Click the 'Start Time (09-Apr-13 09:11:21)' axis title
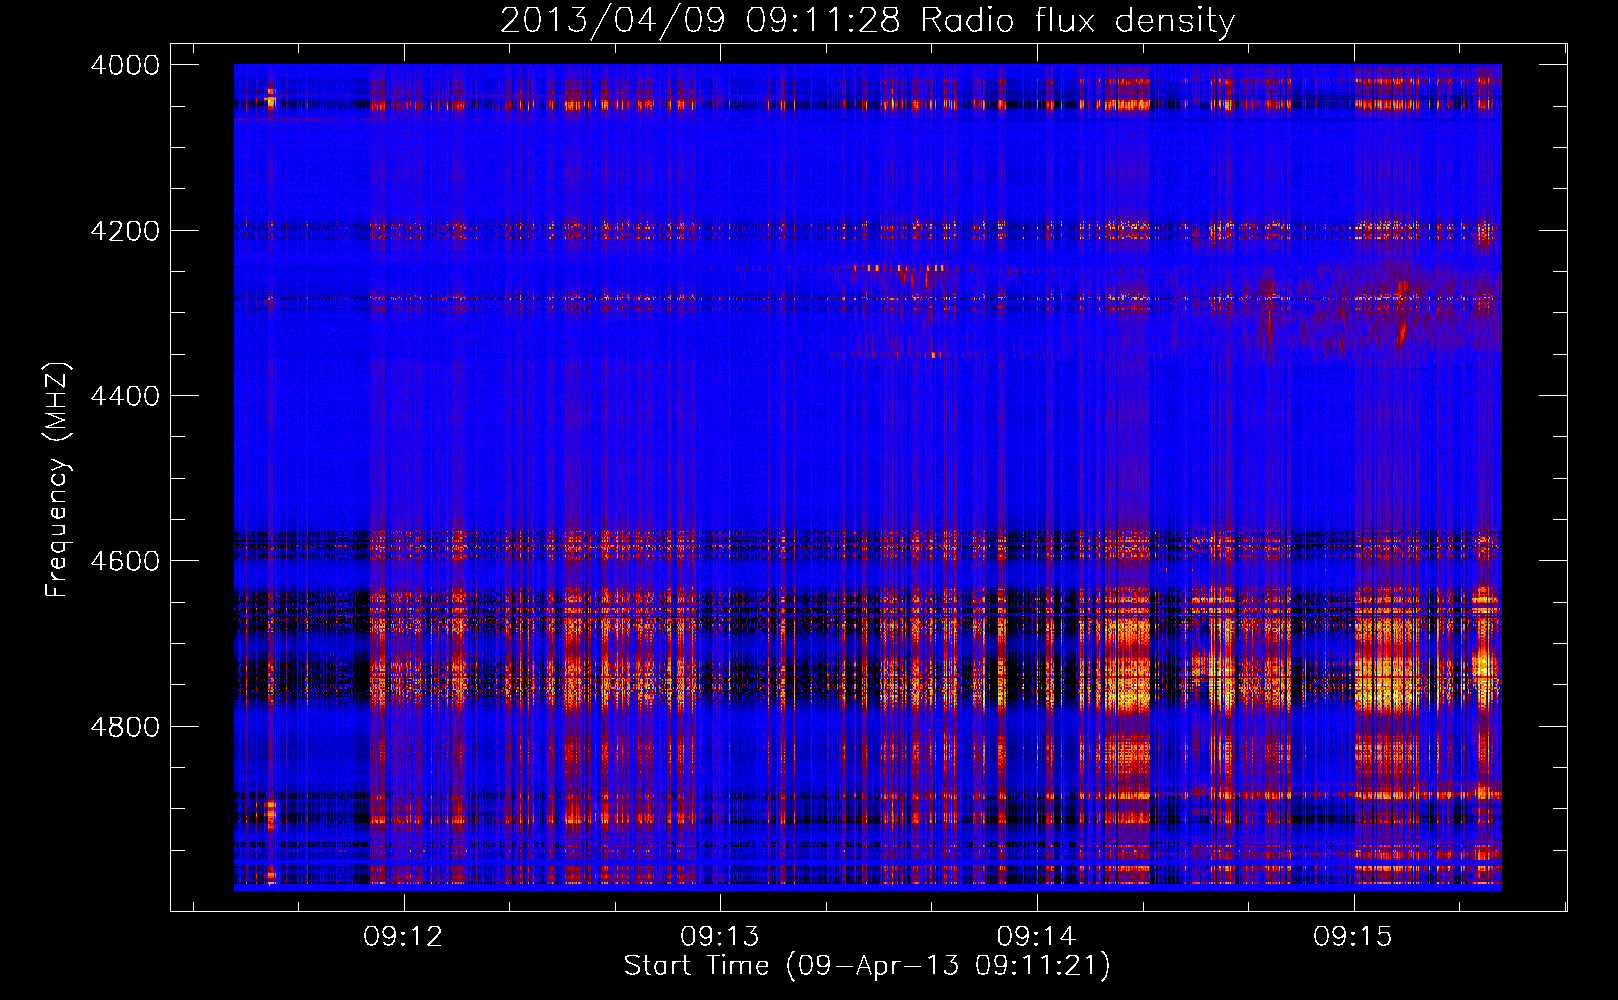Image resolution: width=1618 pixels, height=1000 pixels. [867, 966]
